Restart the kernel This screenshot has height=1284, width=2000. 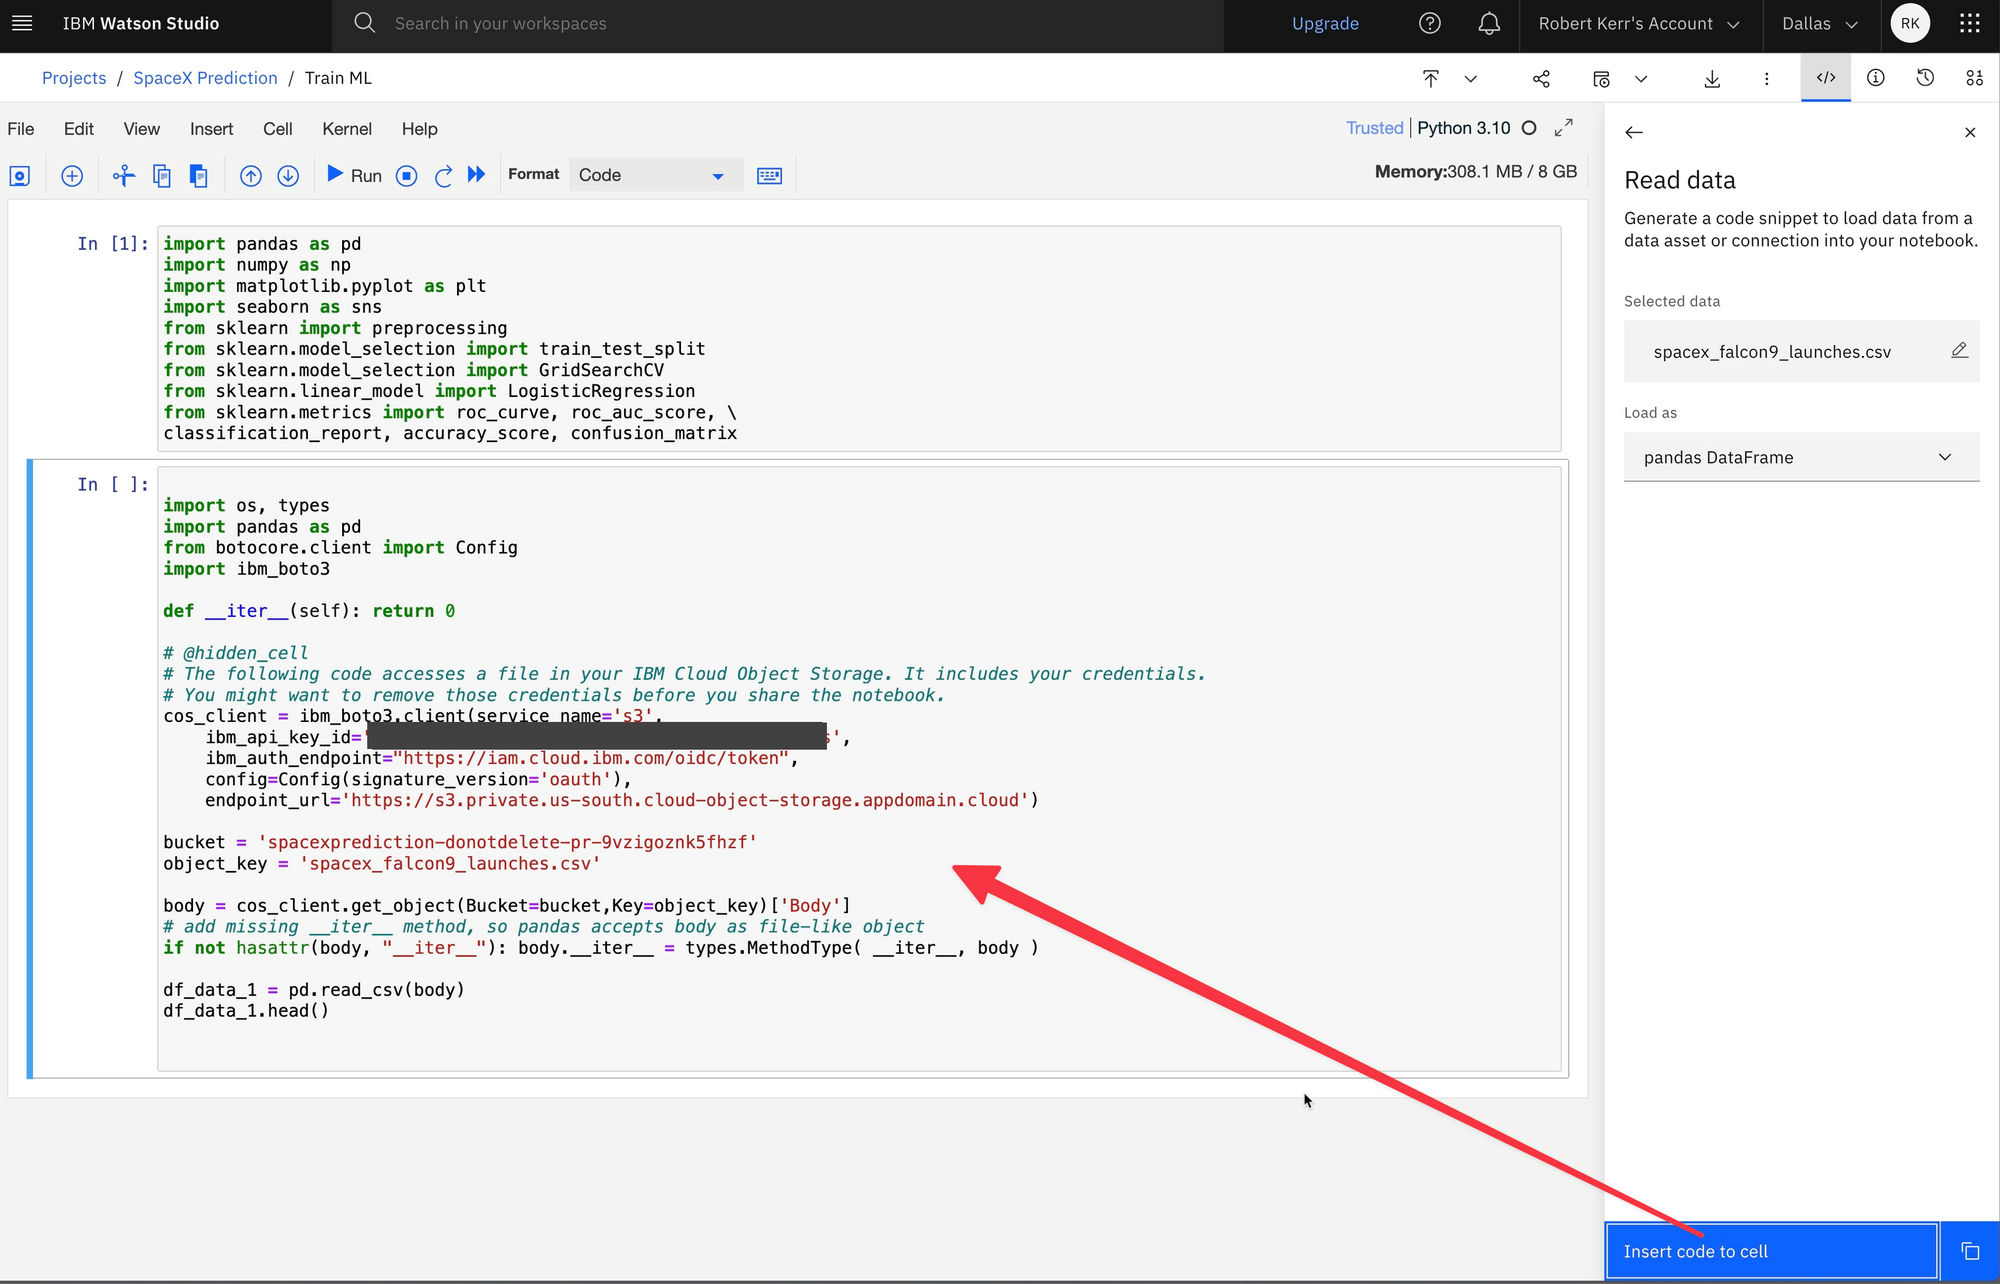[443, 176]
